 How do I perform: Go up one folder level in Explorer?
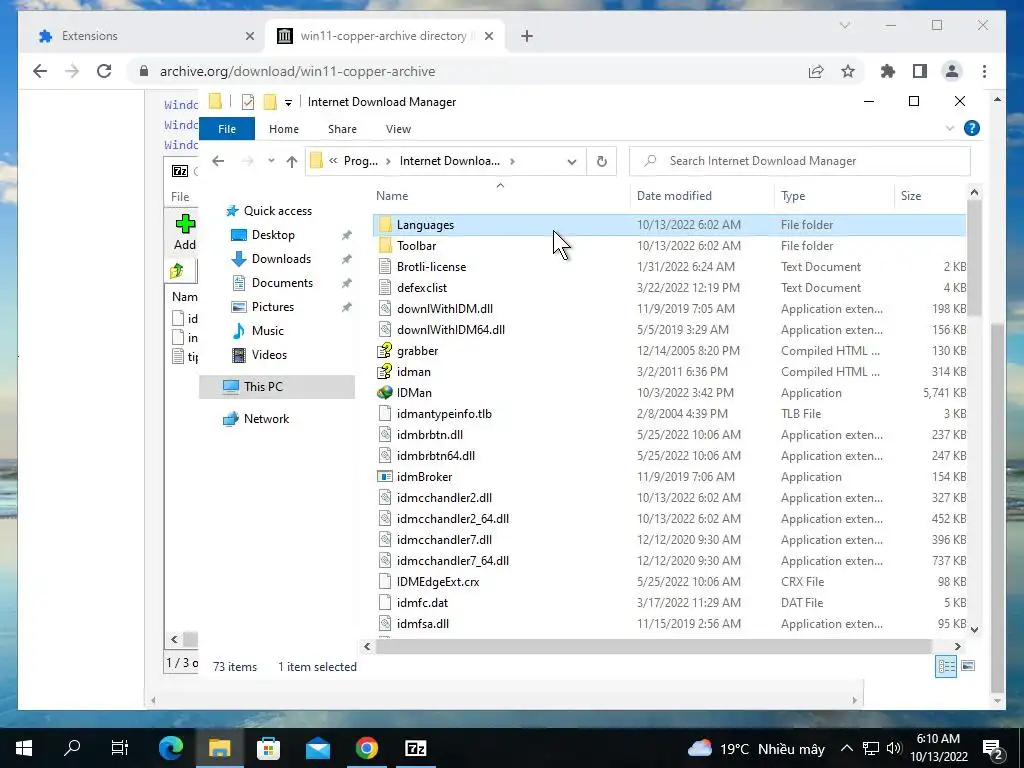tap(291, 161)
